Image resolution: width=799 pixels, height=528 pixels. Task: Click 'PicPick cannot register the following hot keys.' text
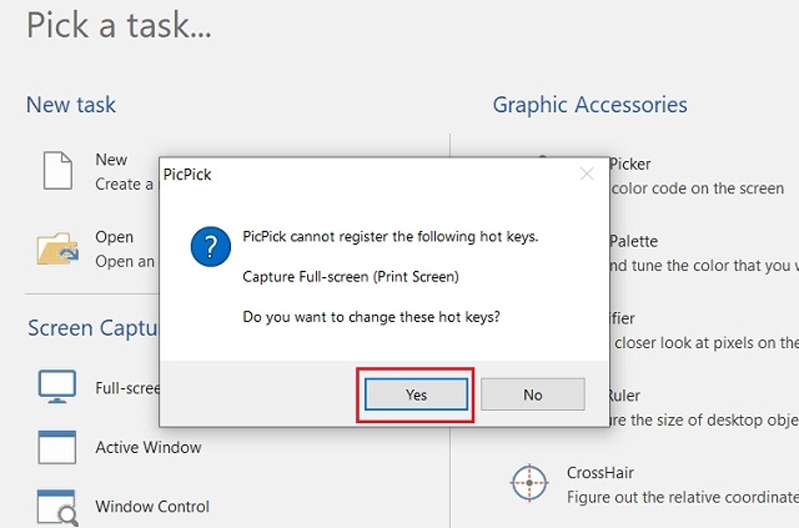click(390, 237)
